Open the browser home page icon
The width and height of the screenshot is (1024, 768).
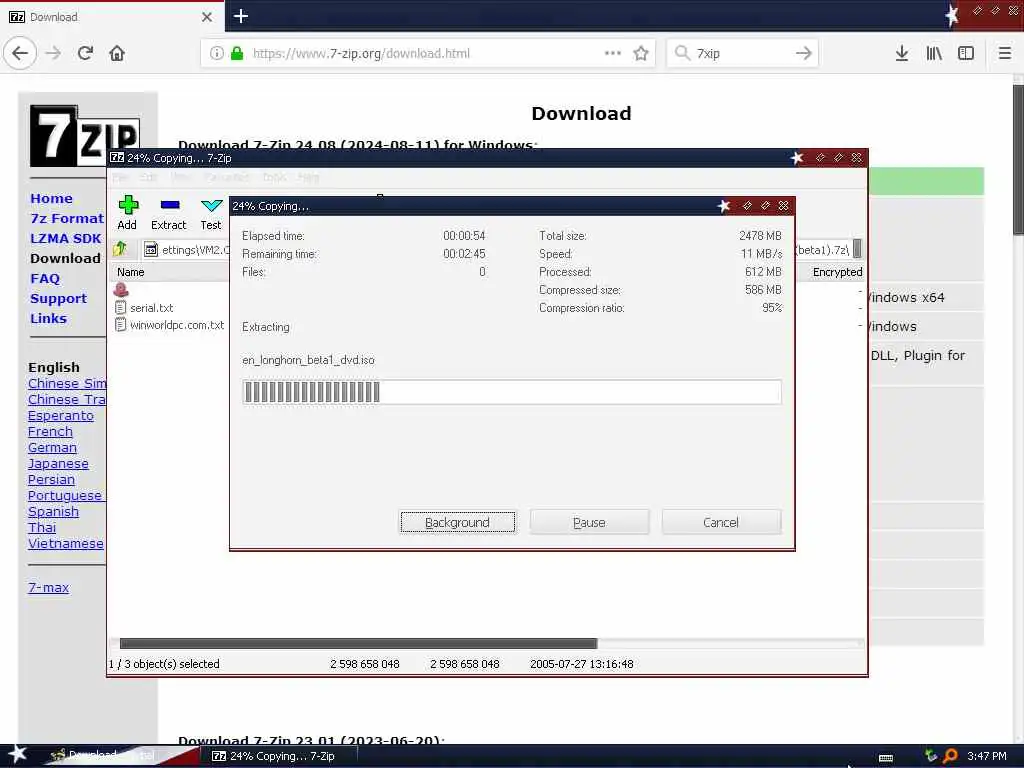pyautogui.click(x=117, y=53)
